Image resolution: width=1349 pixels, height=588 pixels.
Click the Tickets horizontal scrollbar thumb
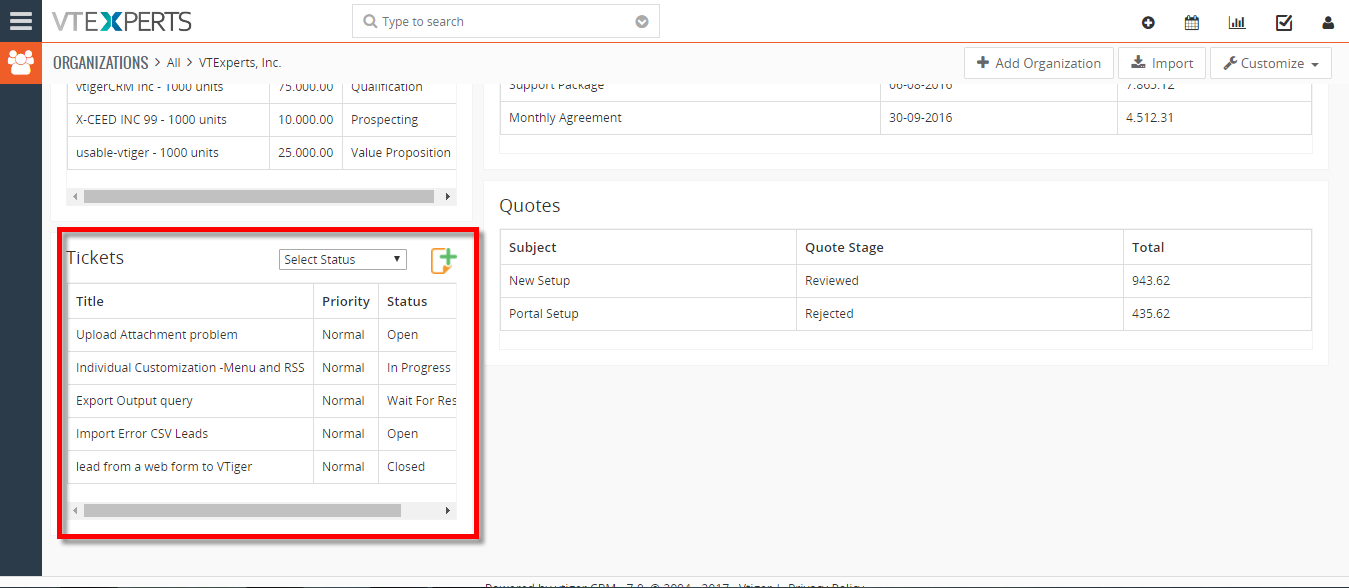242,511
